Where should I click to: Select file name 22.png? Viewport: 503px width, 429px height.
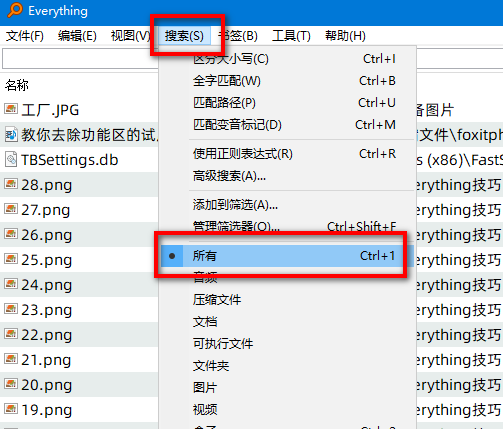47,335
